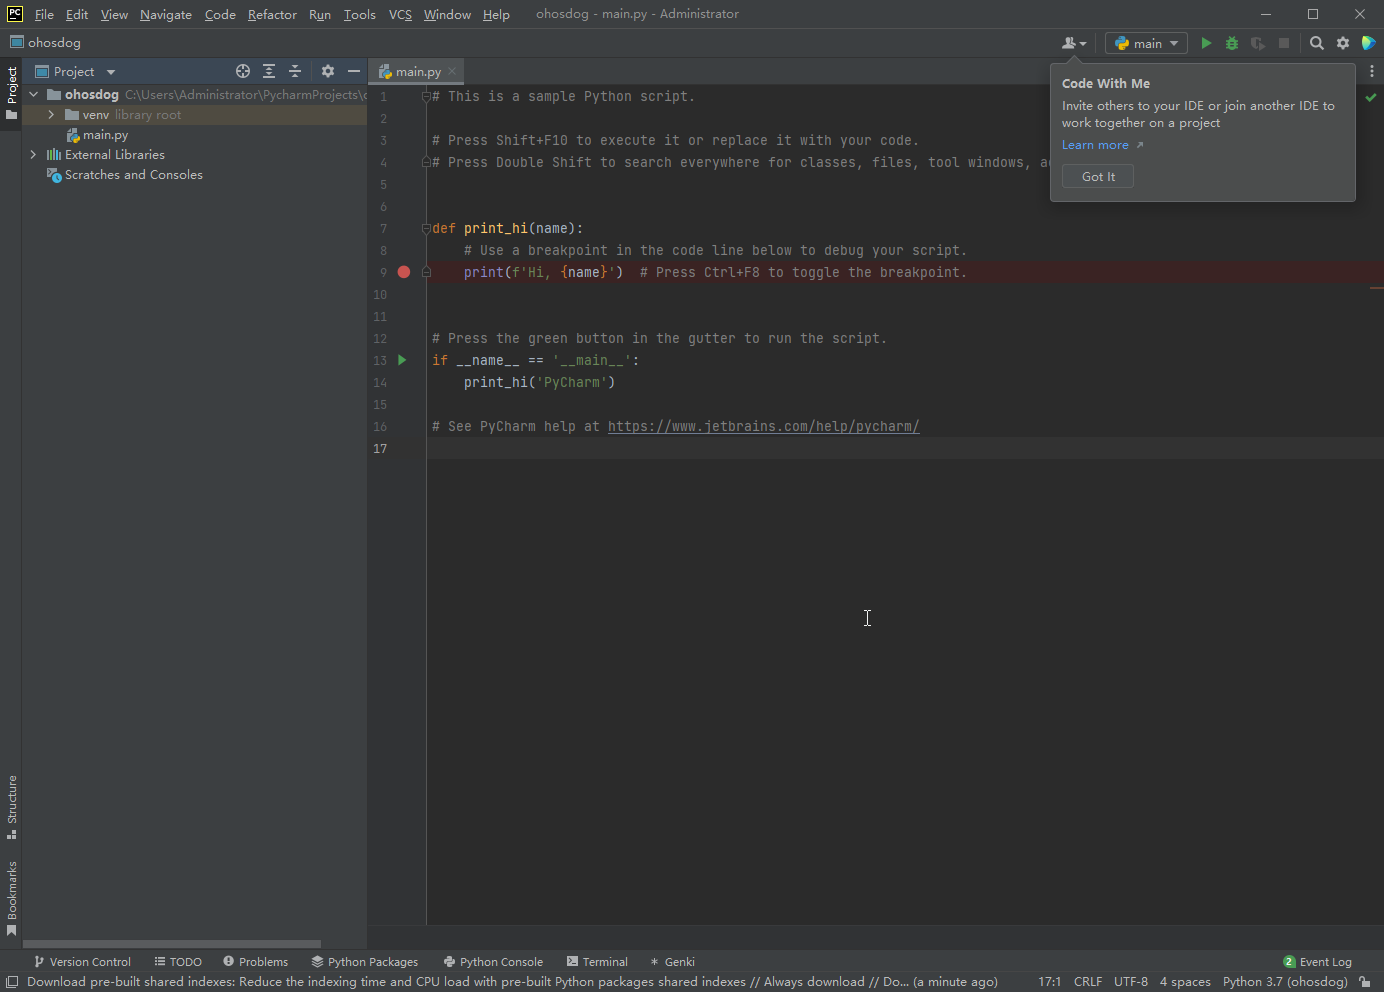Open JetBrains Toolbox colorful icon at top right
Screen dimensions: 1384x992
pos(1369,43)
